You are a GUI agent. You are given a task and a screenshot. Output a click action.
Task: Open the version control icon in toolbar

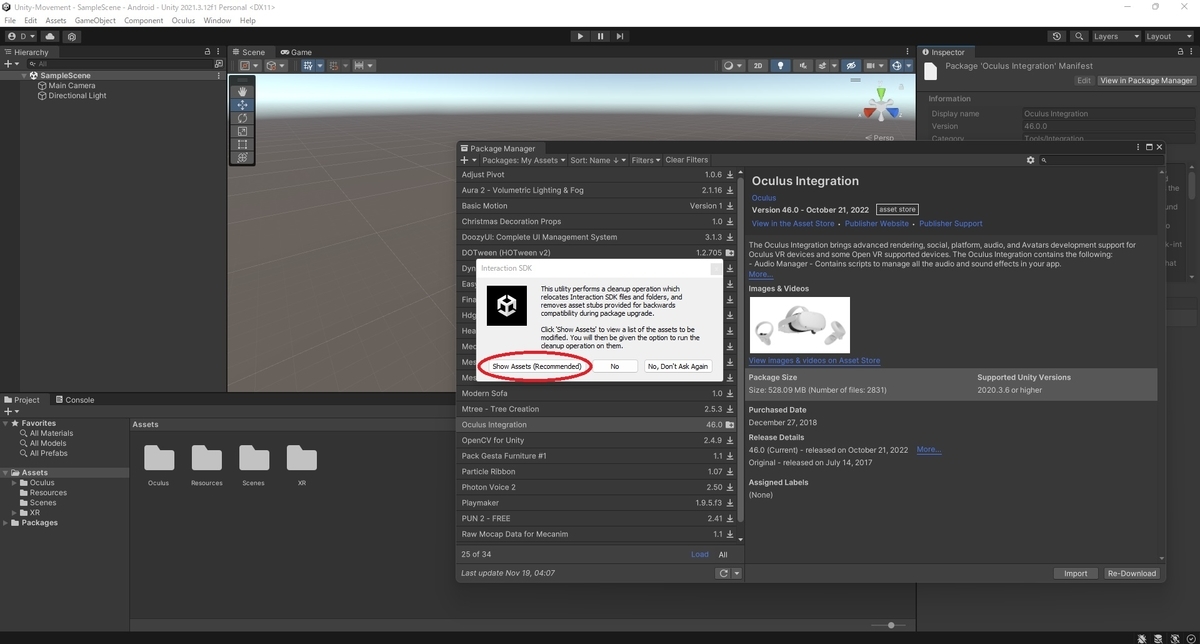[x=71, y=36]
